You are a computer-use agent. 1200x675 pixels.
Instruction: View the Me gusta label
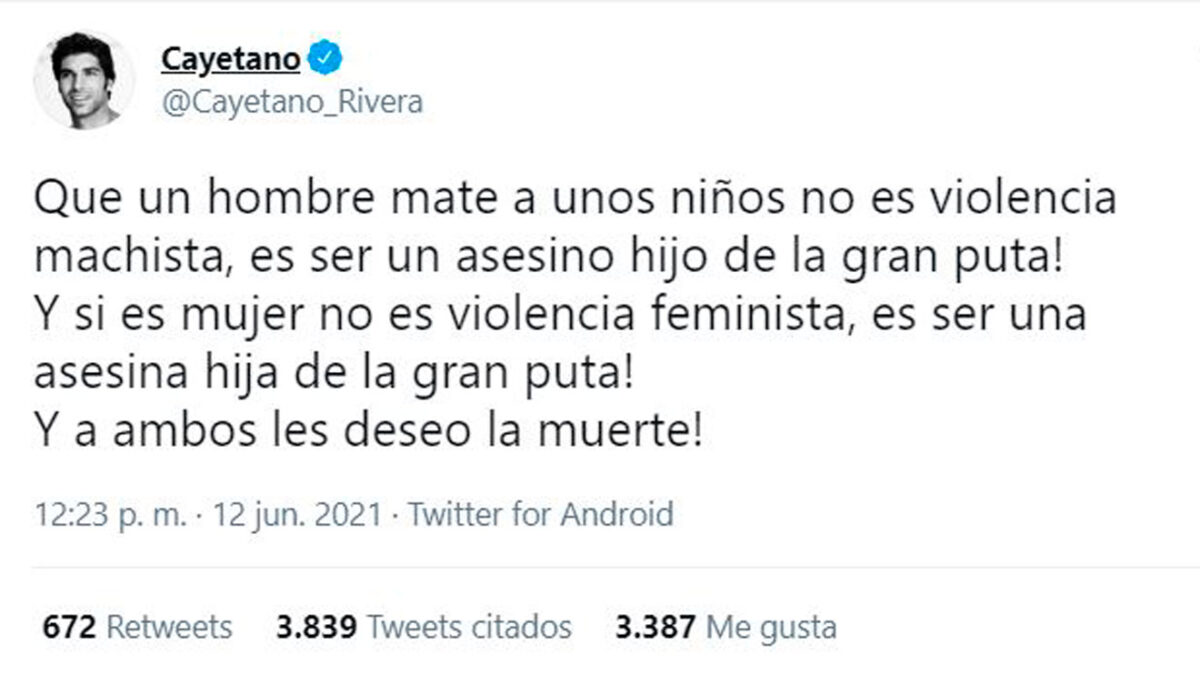[771, 627]
